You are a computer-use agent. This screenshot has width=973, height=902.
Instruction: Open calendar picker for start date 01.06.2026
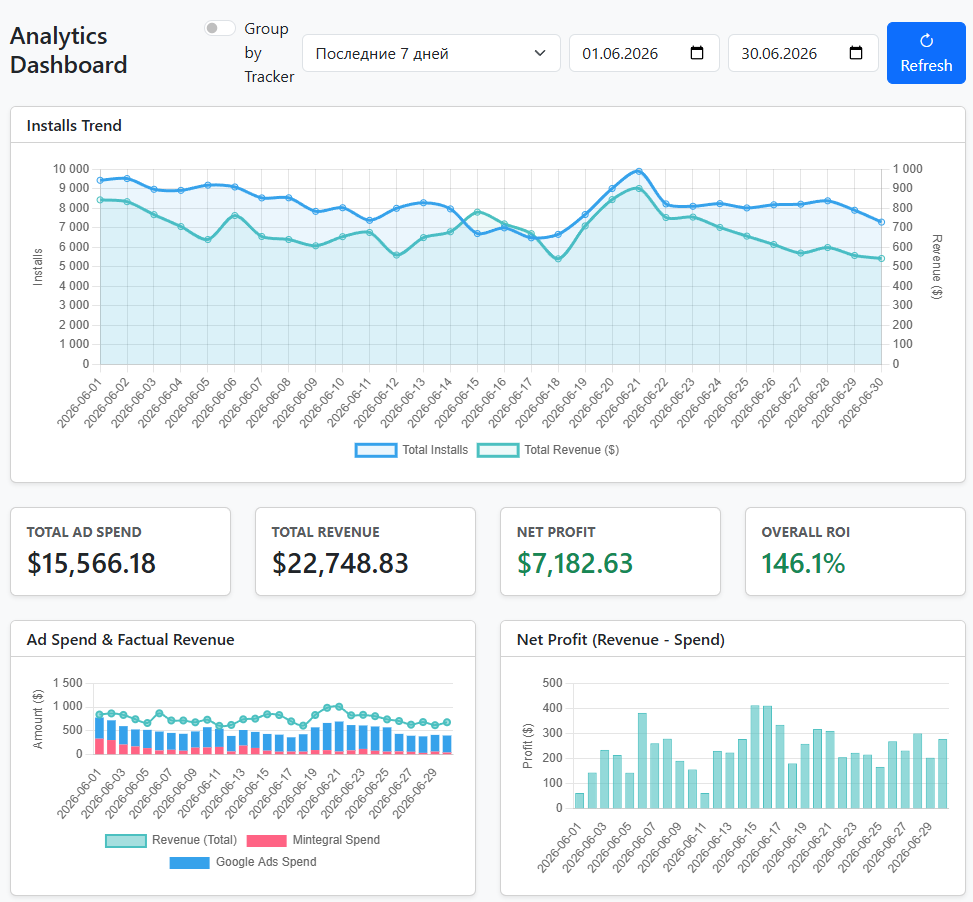point(697,53)
